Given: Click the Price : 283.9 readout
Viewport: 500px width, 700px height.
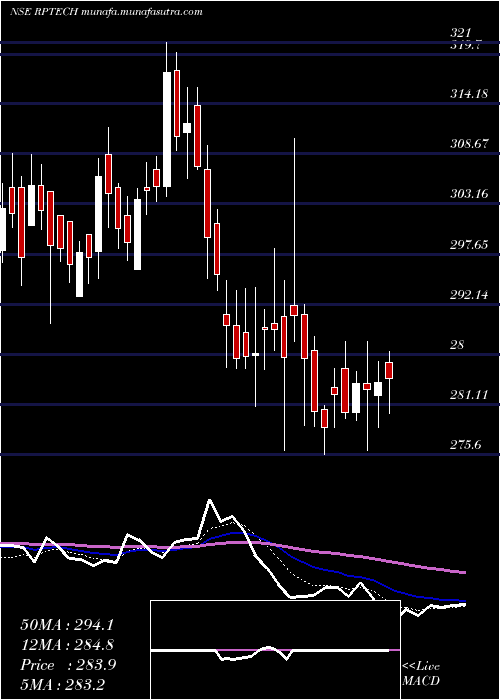Looking at the screenshot, I should coord(68,665).
